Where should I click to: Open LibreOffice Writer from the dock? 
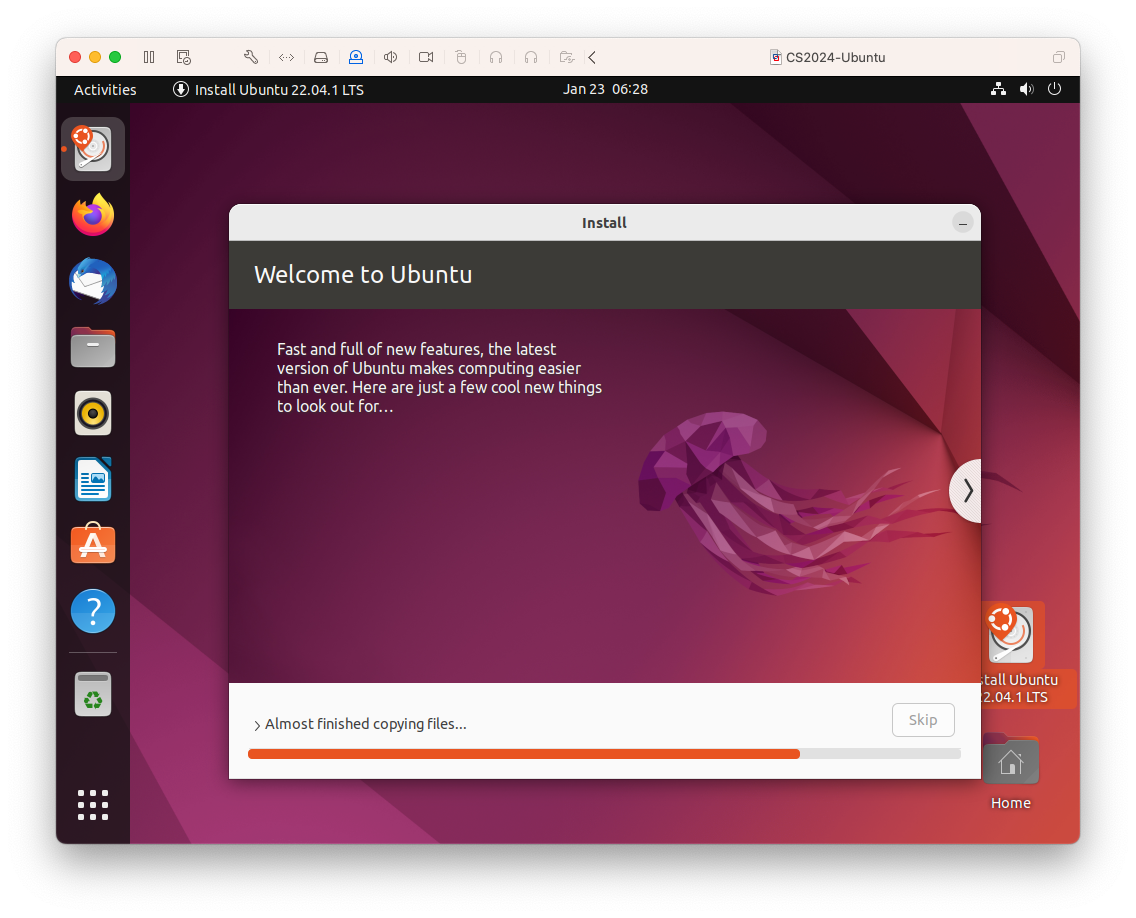92,479
